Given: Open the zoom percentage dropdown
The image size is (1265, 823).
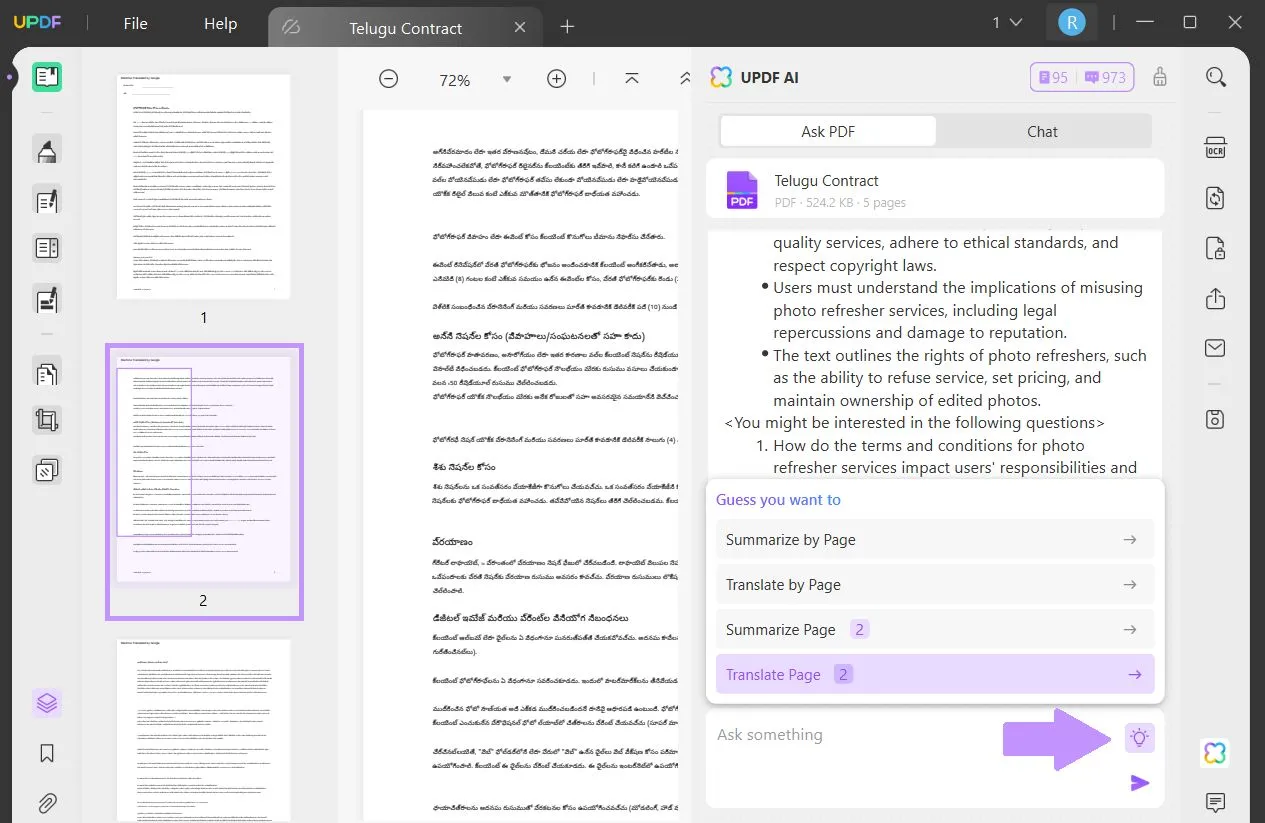Looking at the screenshot, I should point(507,79).
